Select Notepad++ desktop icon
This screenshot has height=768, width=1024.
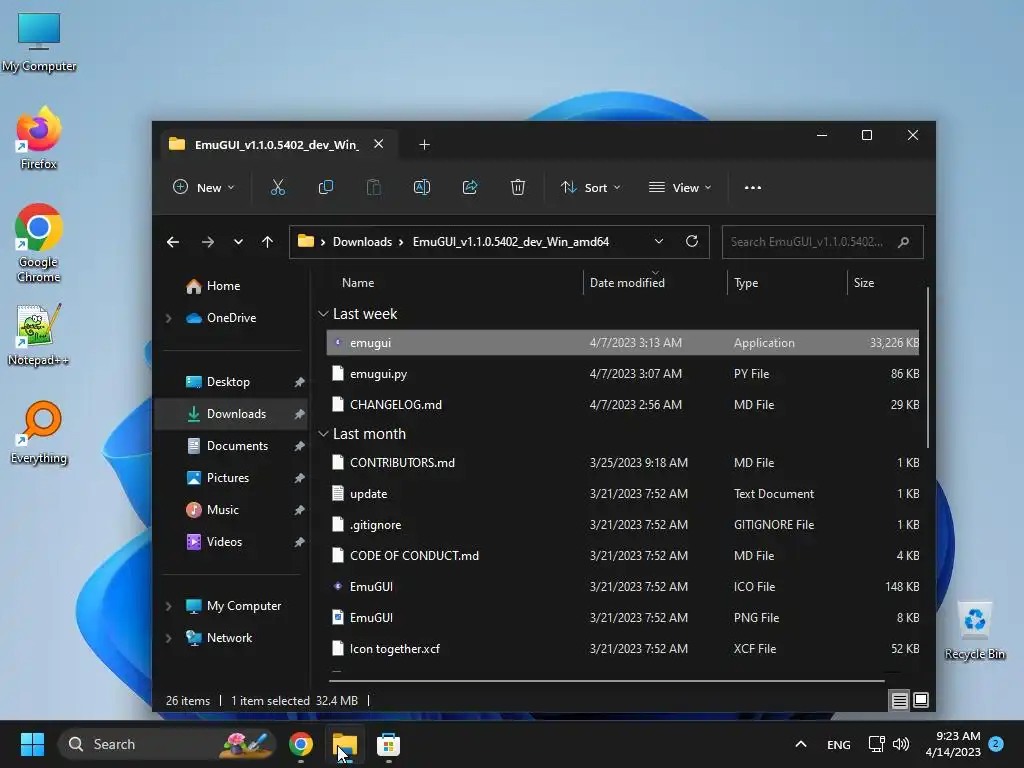click(39, 334)
